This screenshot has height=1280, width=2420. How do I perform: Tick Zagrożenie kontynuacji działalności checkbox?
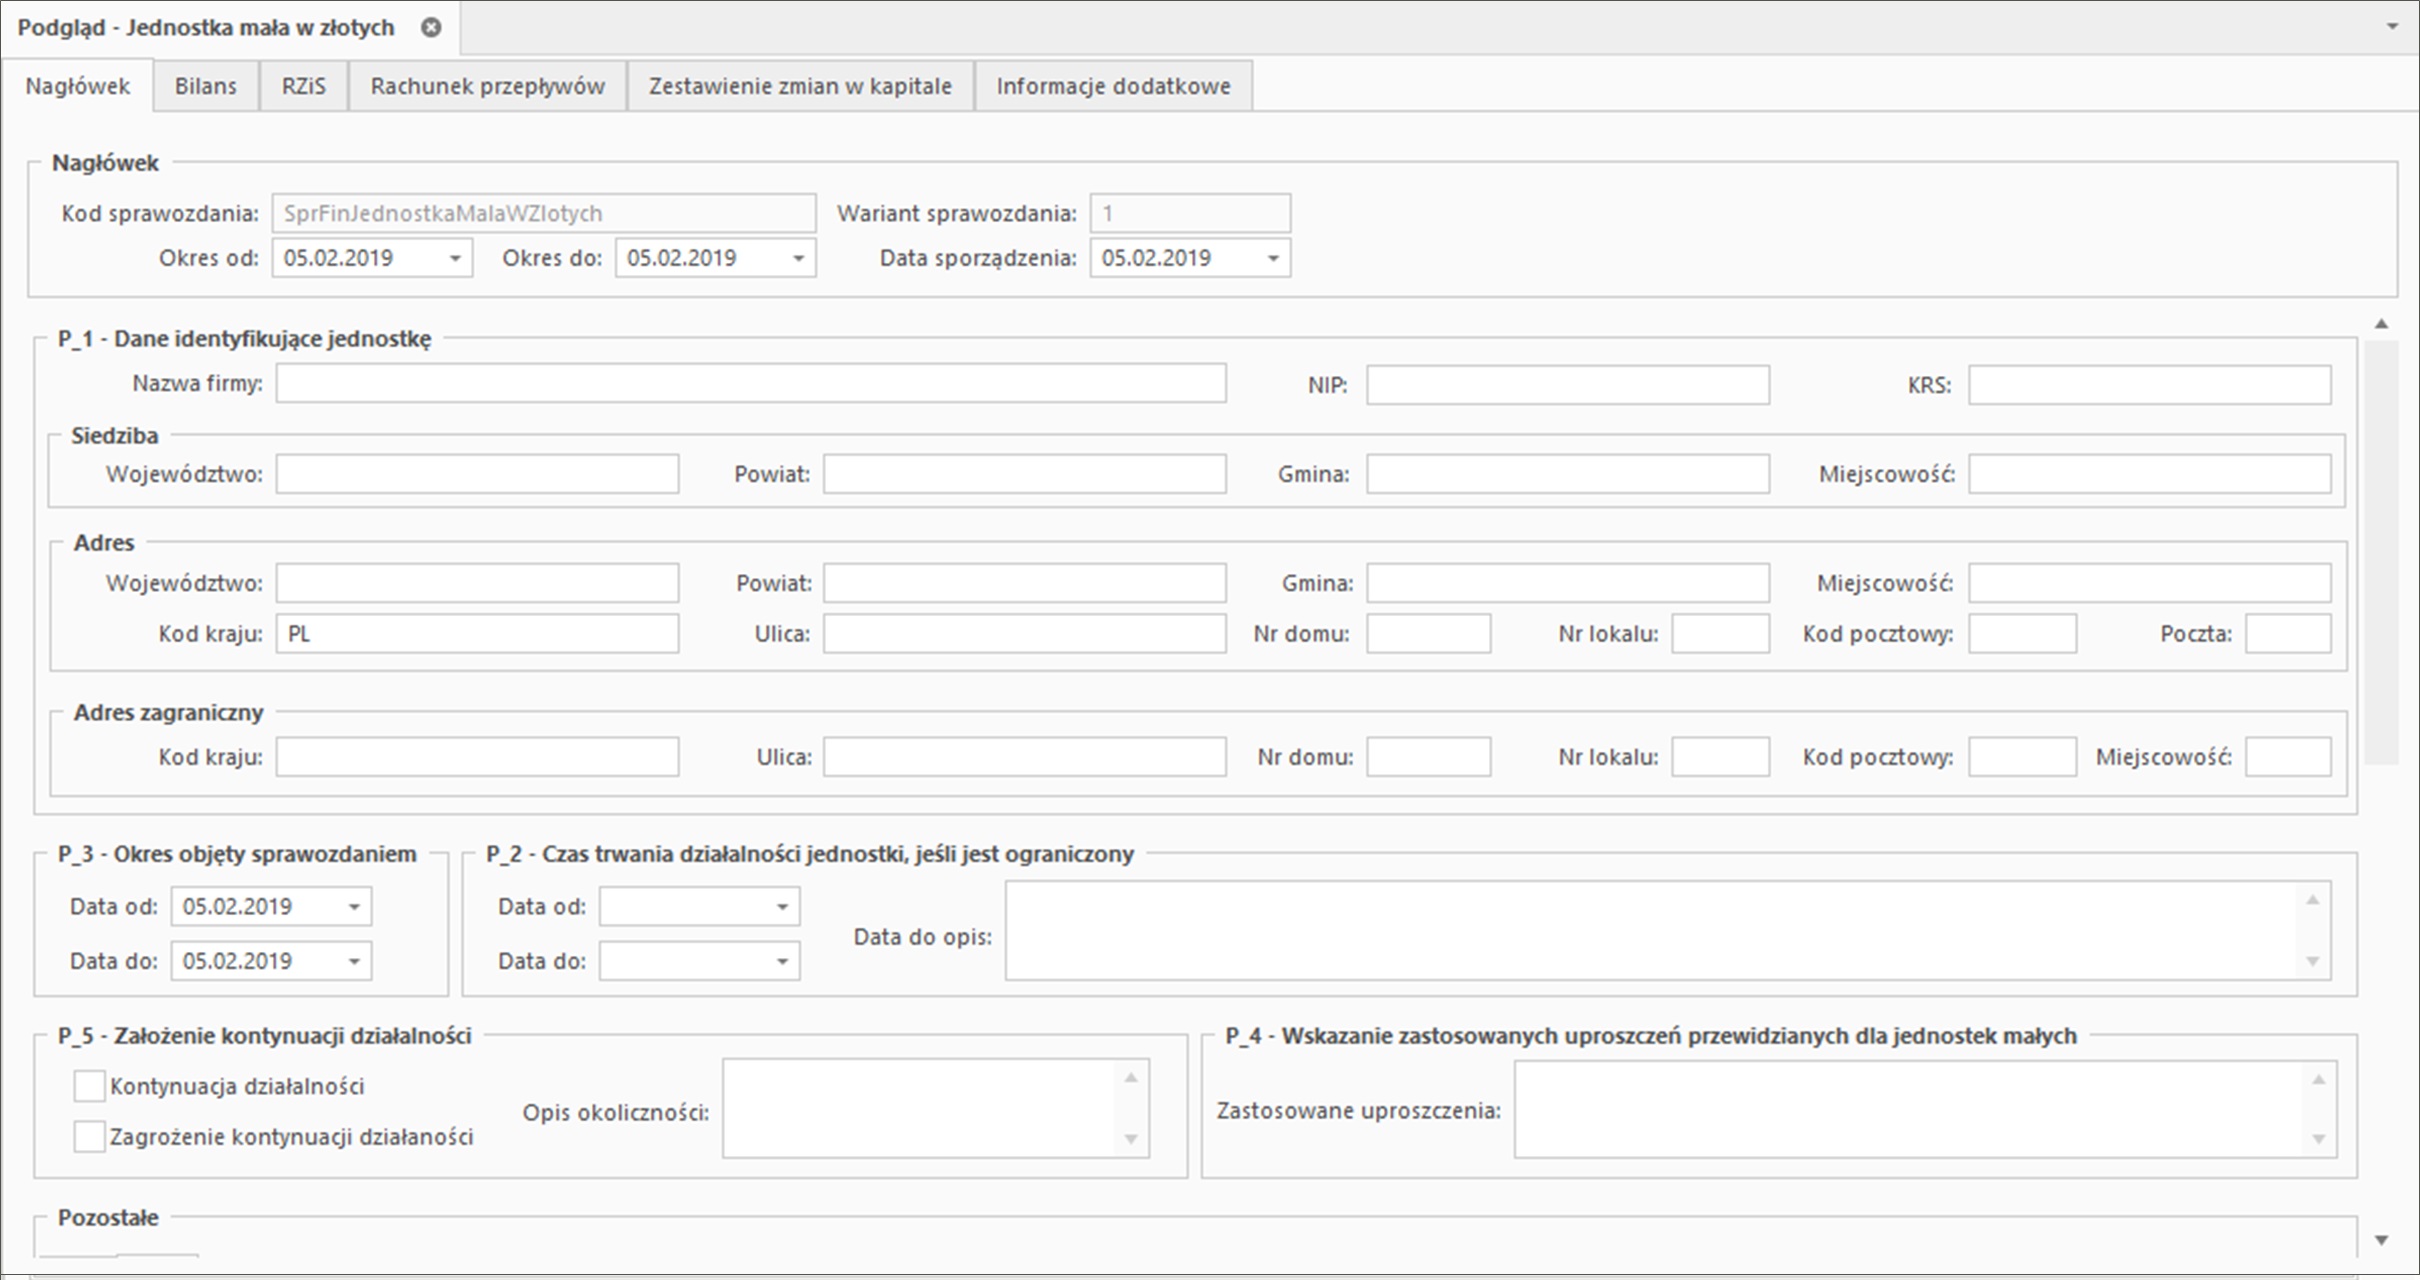[x=89, y=1136]
